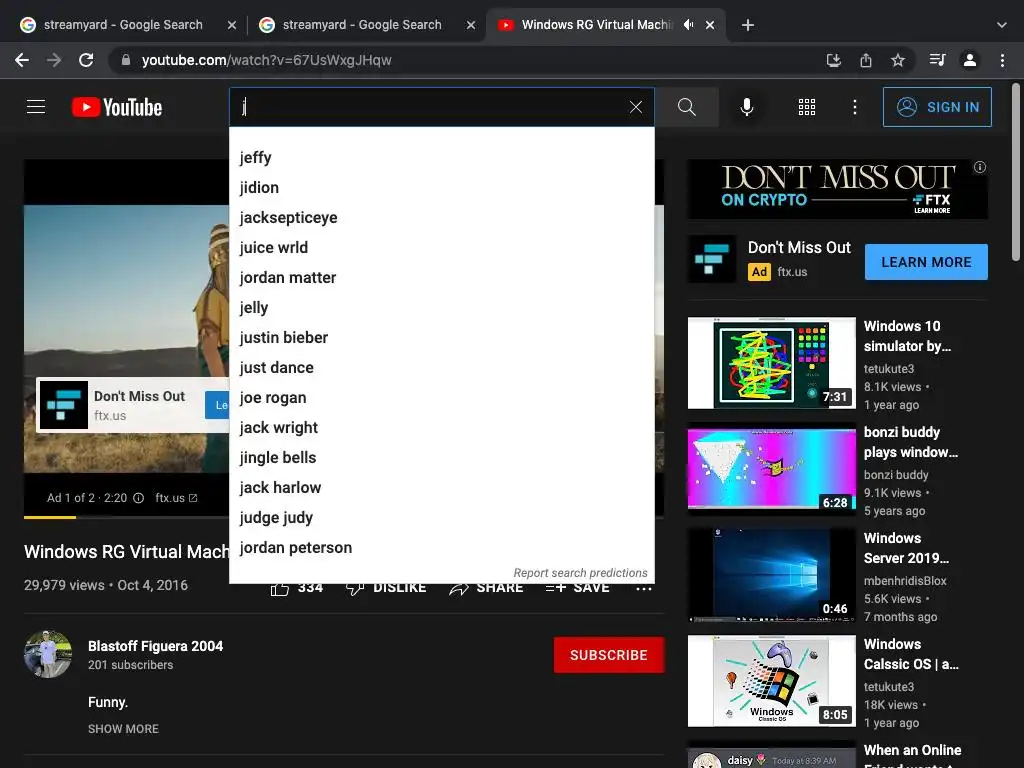Open Blastoff Figuera 2004 channel name

(155, 646)
